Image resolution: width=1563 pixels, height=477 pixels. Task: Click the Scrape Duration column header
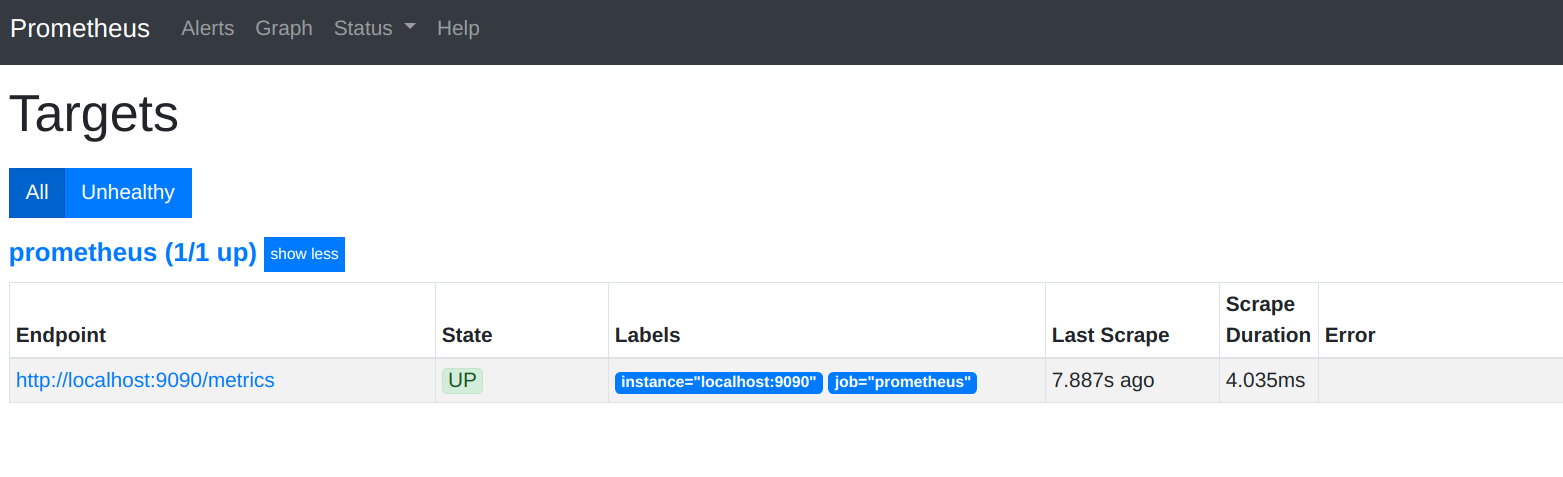pyautogui.click(x=1268, y=320)
